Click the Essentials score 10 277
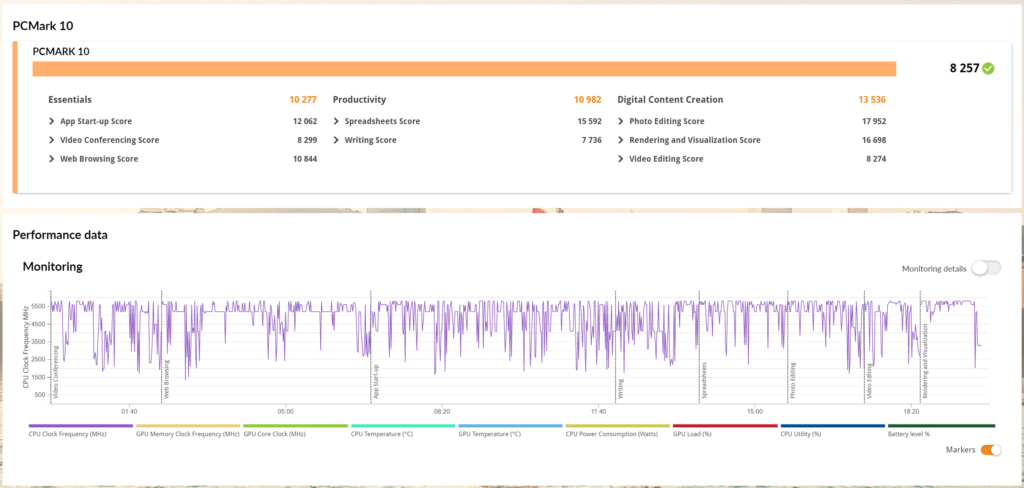Screen dimensions: 1024x488 pos(303,100)
